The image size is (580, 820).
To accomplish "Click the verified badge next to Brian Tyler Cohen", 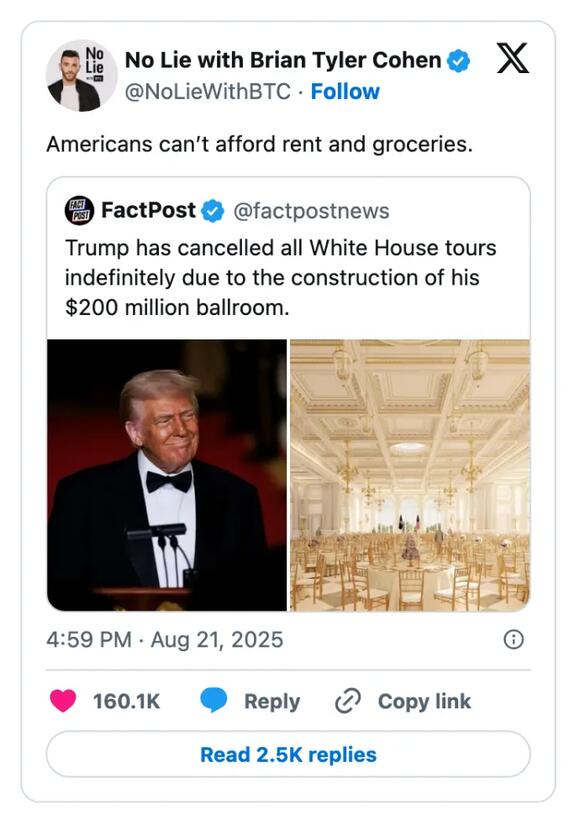I will pyautogui.click(x=459, y=60).
